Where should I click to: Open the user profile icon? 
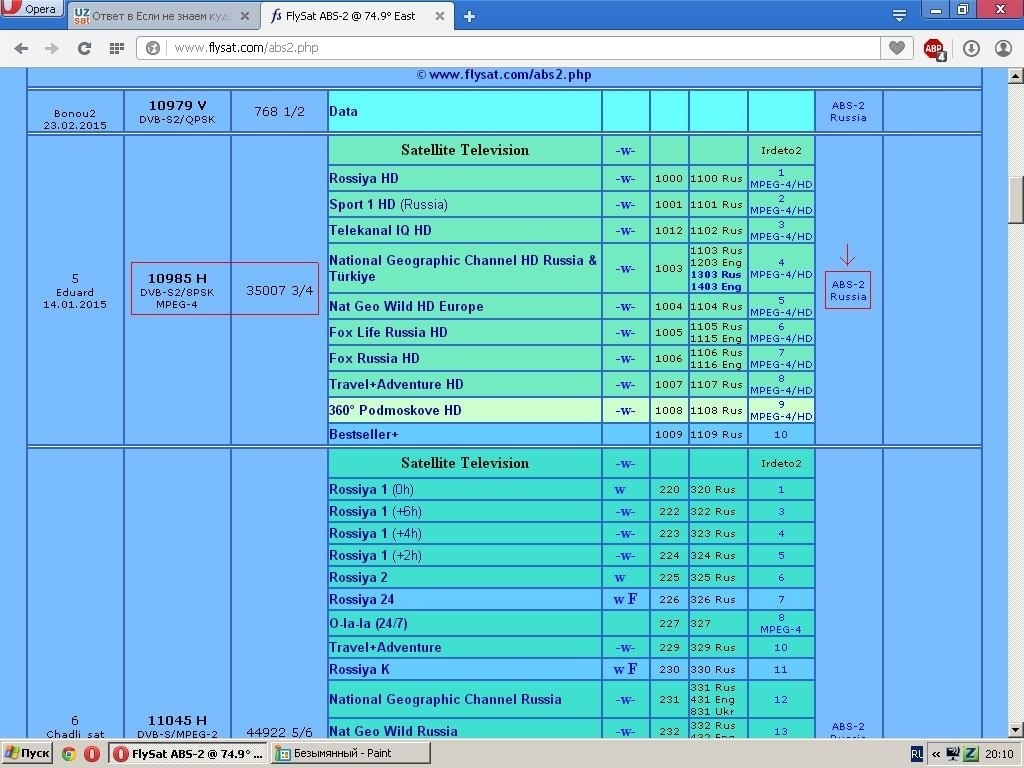tap(1003, 48)
